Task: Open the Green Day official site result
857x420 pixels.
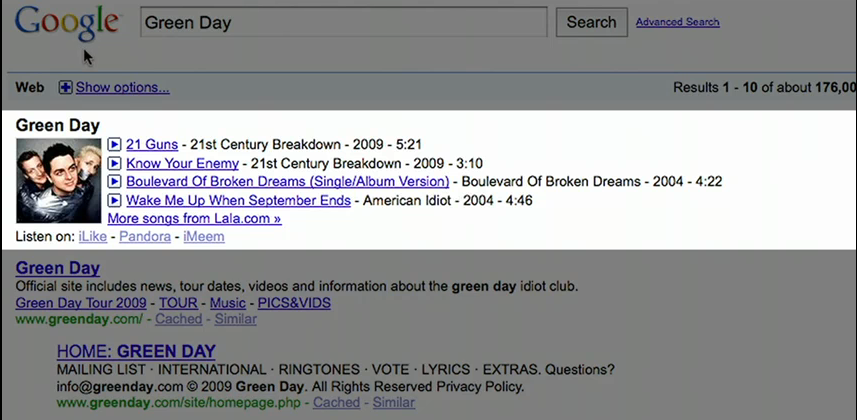Action: point(58,268)
